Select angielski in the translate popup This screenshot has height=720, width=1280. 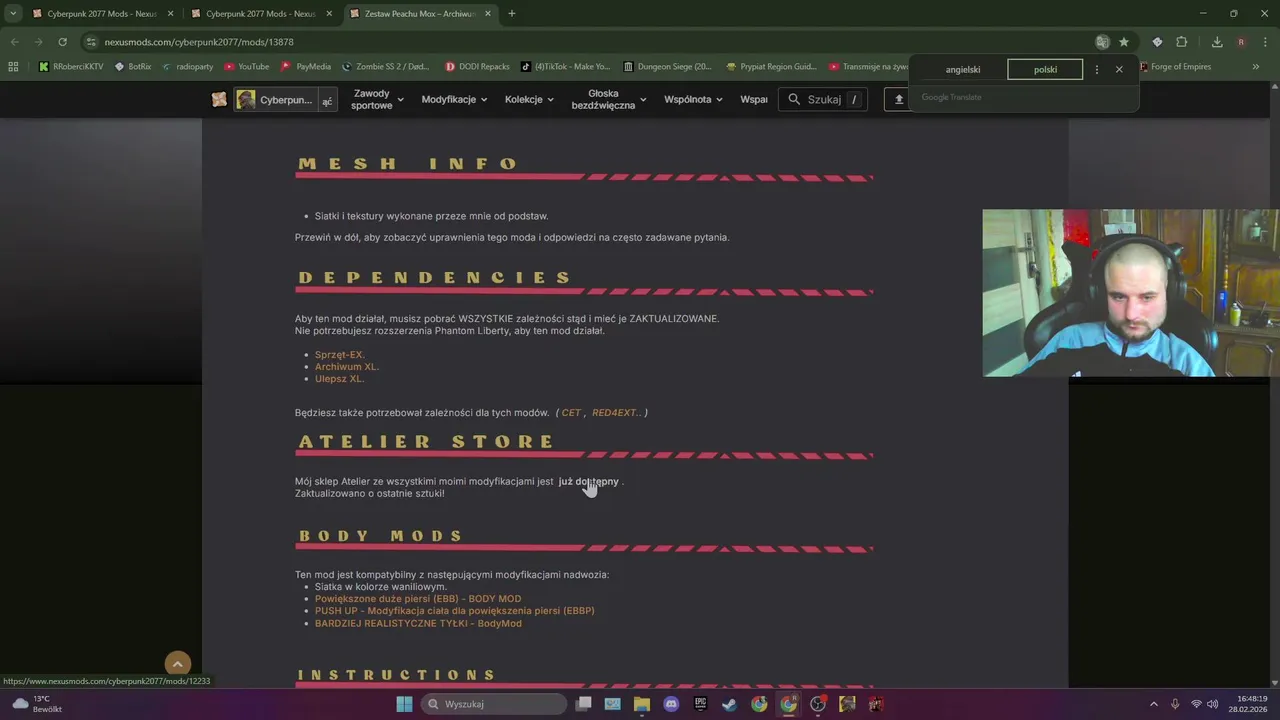pyautogui.click(x=963, y=69)
